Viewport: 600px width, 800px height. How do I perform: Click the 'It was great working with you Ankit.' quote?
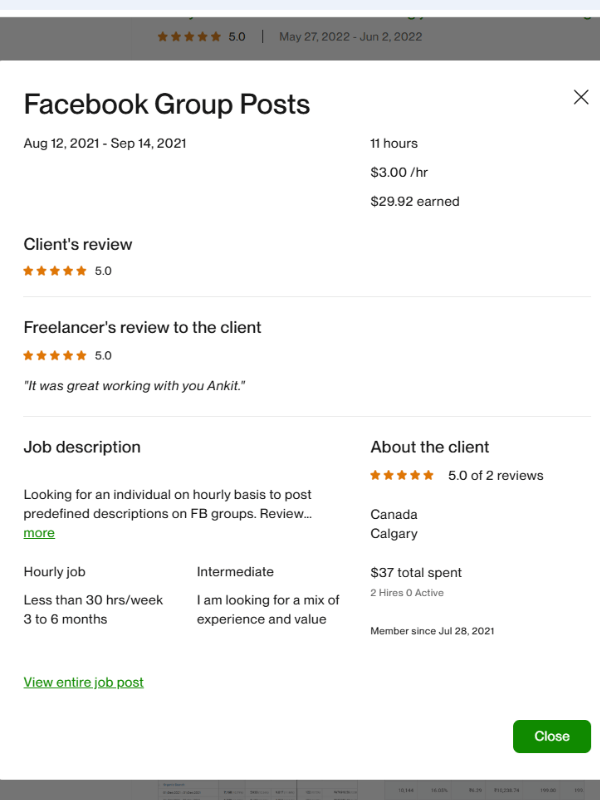(x=135, y=386)
